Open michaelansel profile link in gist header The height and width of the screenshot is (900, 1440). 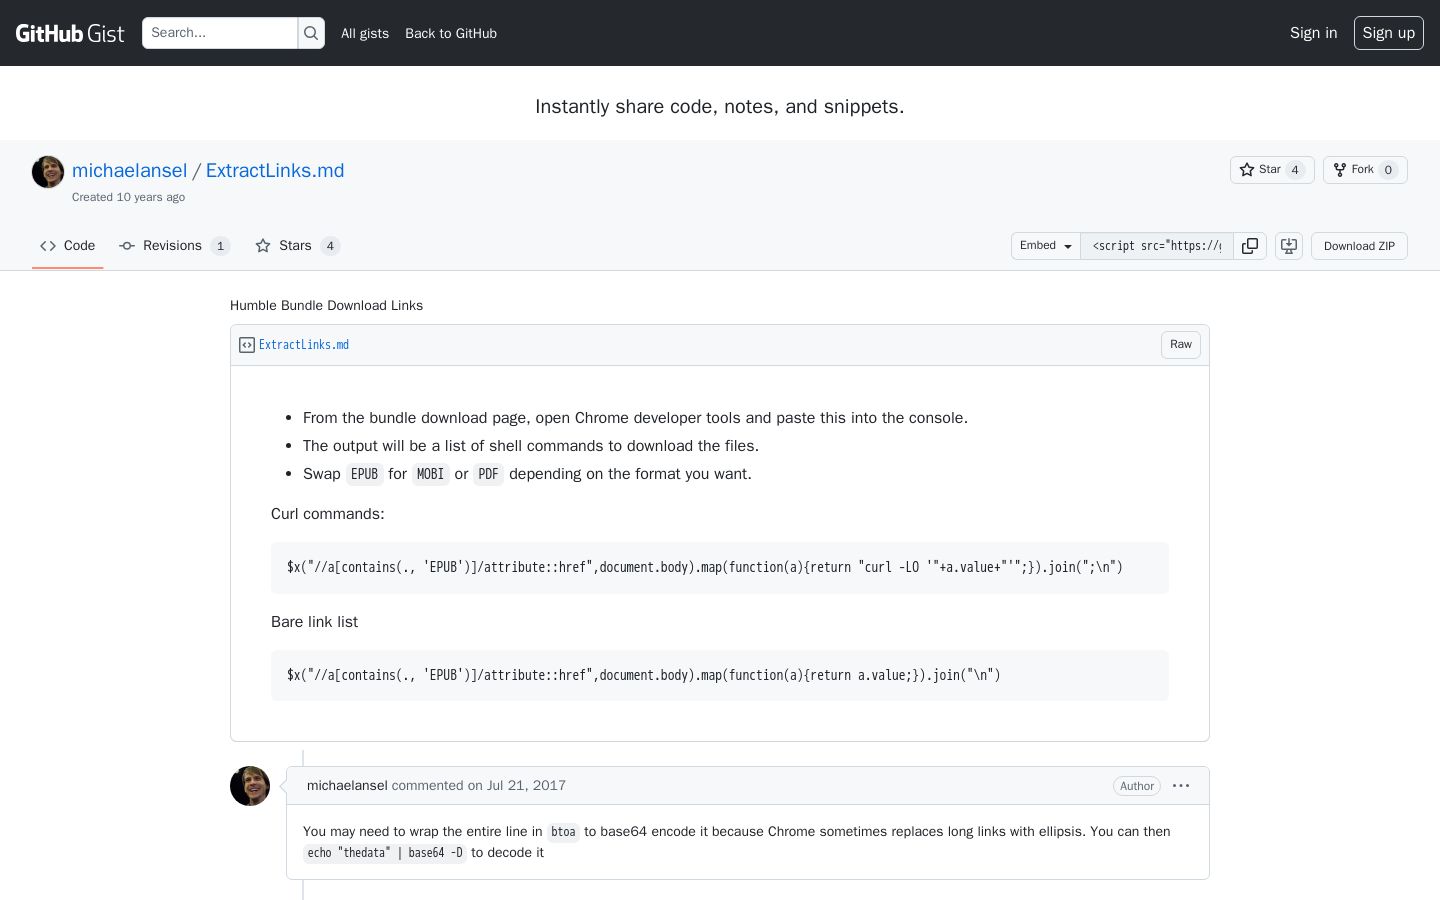pyautogui.click(x=130, y=170)
